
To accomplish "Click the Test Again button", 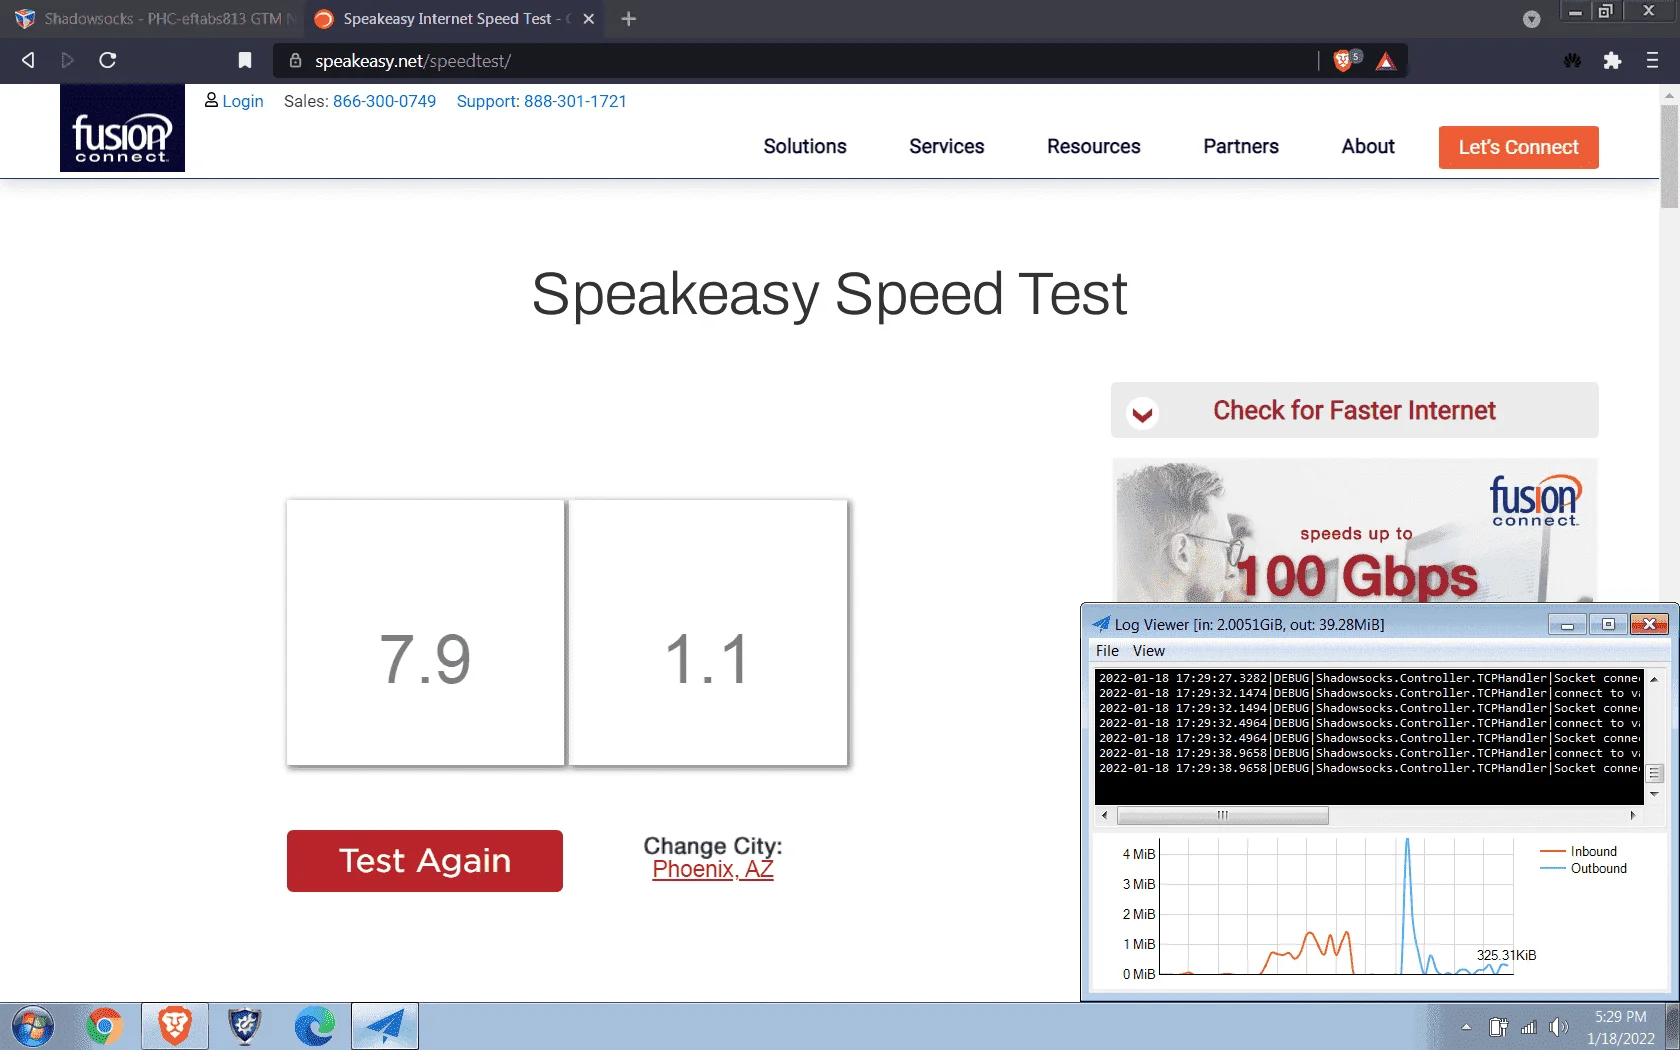I will [x=424, y=861].
